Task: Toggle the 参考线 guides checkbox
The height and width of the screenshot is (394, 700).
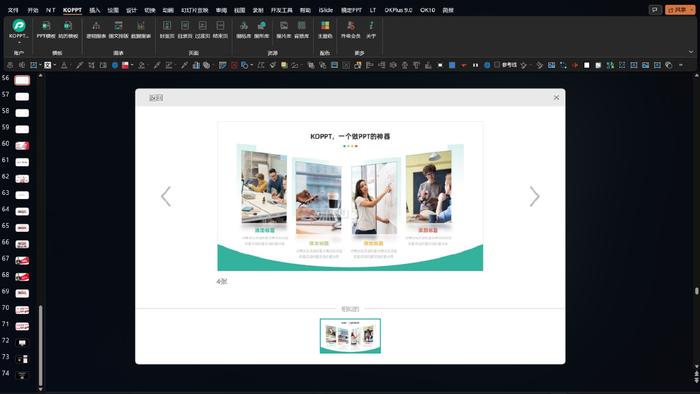Action: (x=497, y=65)
